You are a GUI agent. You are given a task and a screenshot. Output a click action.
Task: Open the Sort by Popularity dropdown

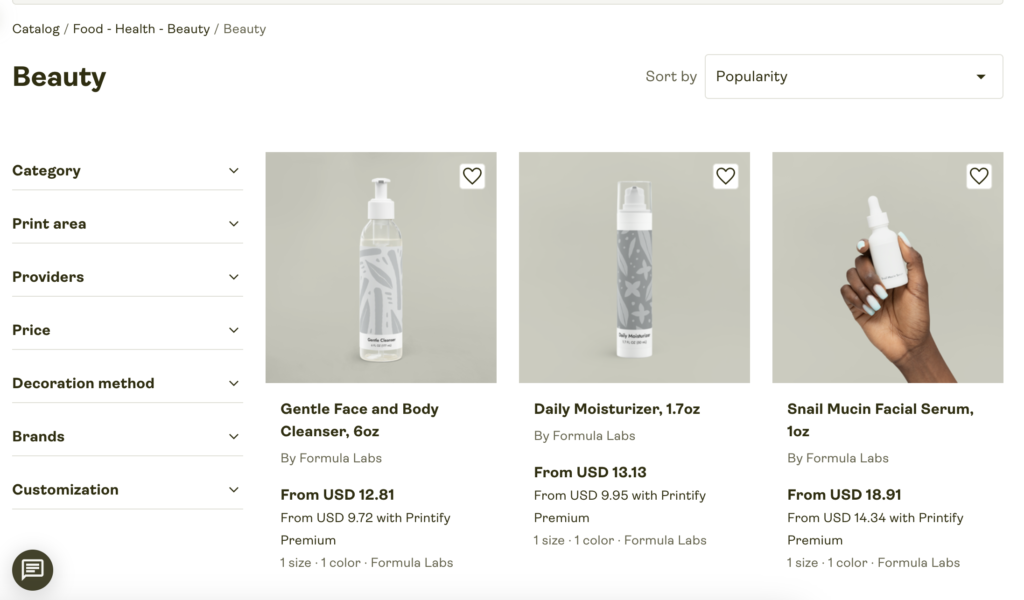[x=854, y=76]
